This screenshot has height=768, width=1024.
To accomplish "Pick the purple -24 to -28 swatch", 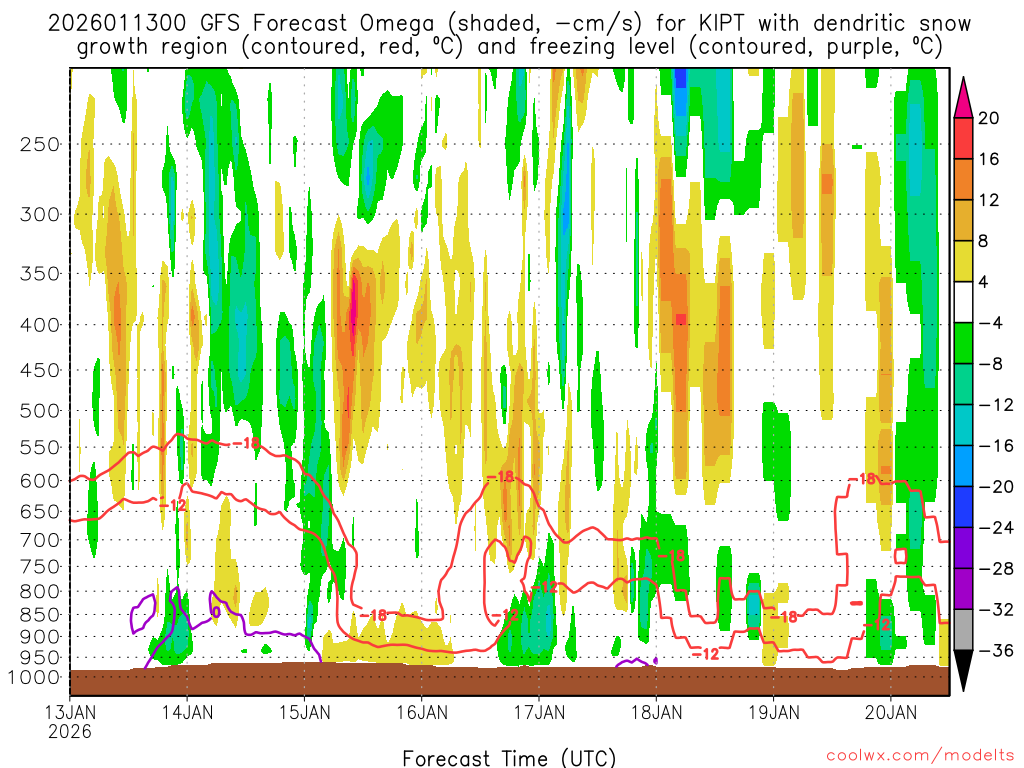I will (963, 548).
